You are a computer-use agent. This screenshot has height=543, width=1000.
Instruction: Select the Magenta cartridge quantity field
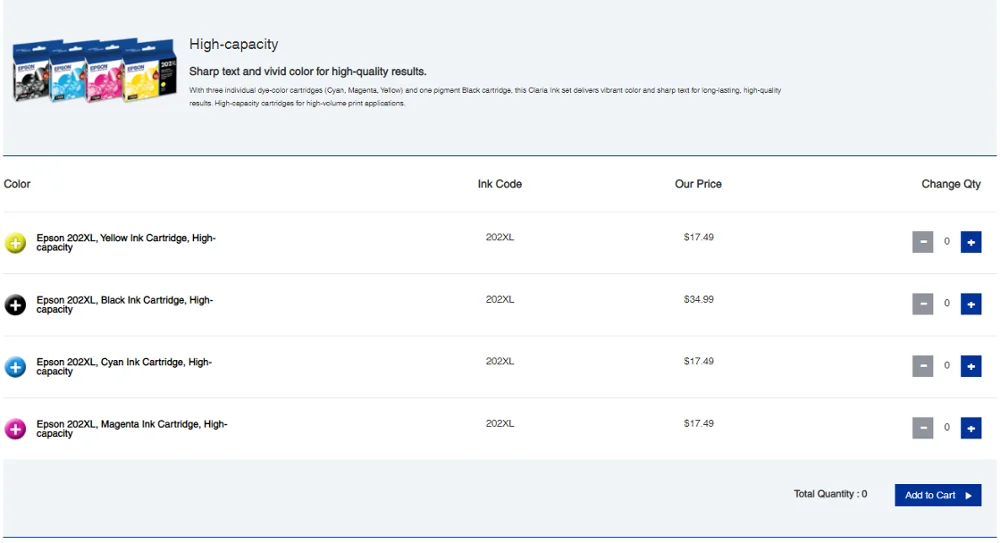click(947, 428)
